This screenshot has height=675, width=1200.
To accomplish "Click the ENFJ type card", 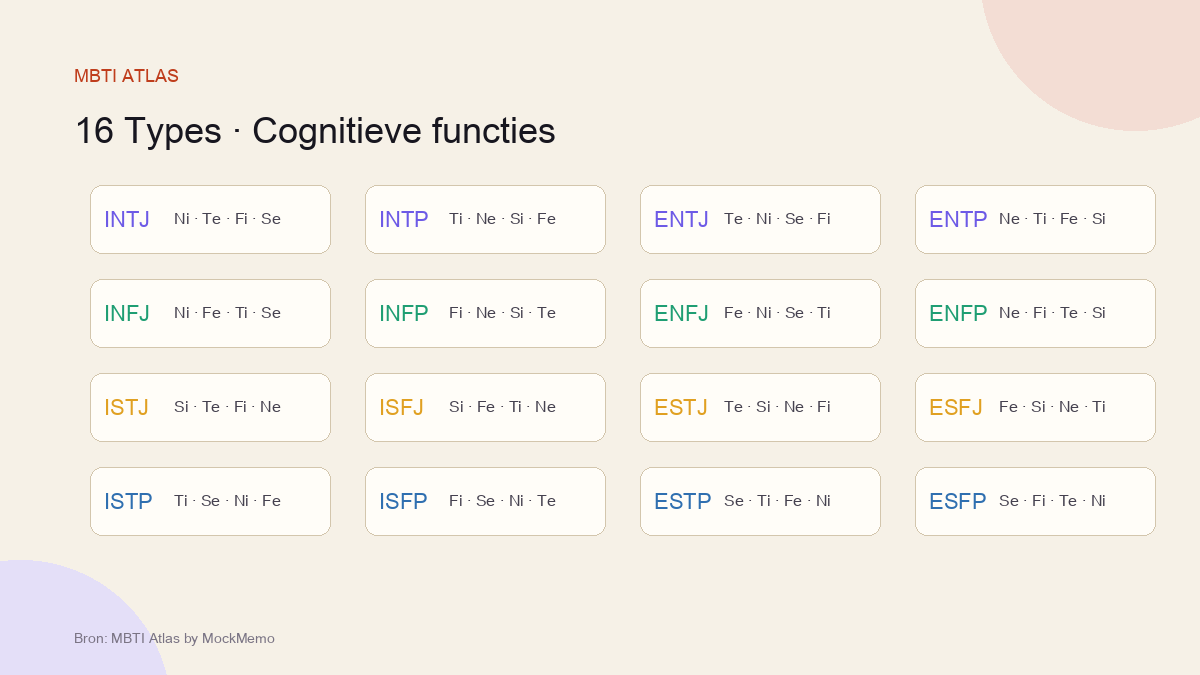I will (760, 313).
